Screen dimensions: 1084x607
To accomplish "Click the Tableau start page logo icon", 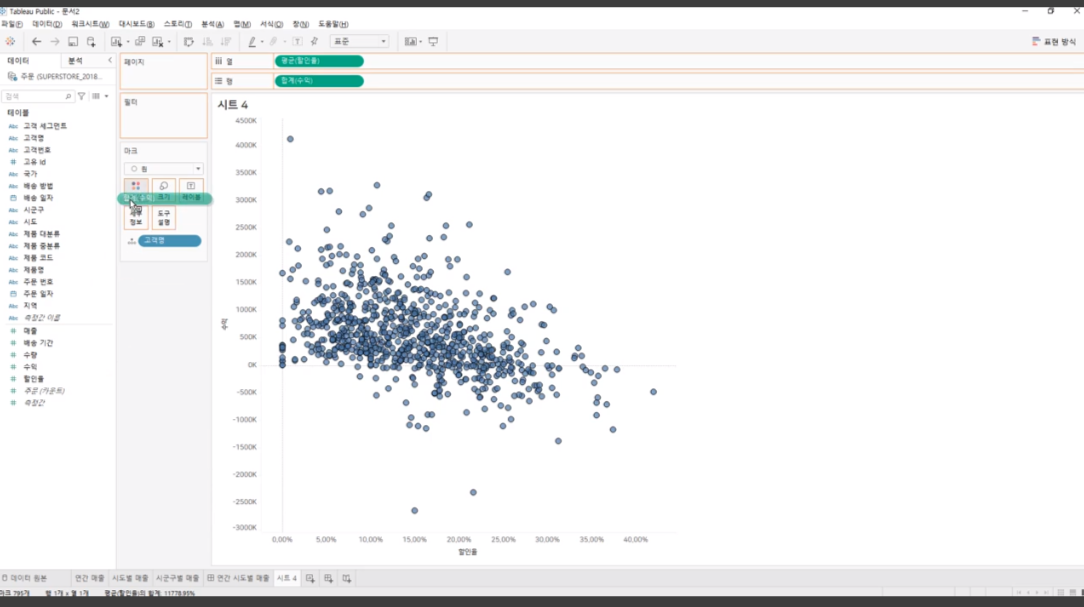I will point(10,41).
